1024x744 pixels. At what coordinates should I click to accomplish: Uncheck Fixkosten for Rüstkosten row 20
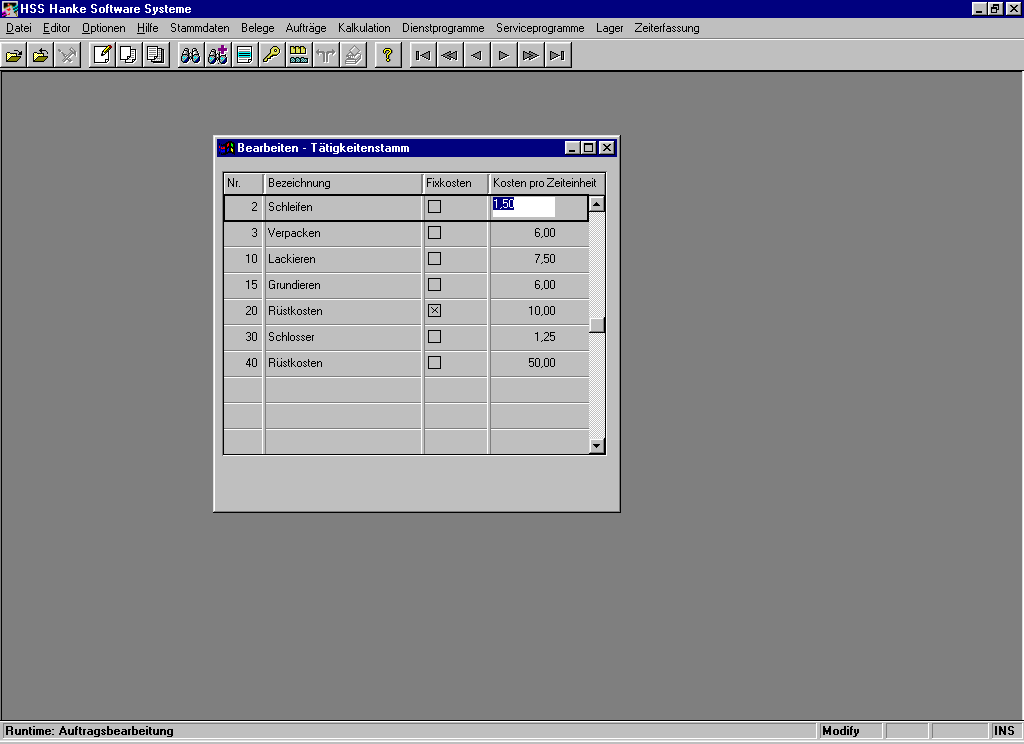(434, 311)
